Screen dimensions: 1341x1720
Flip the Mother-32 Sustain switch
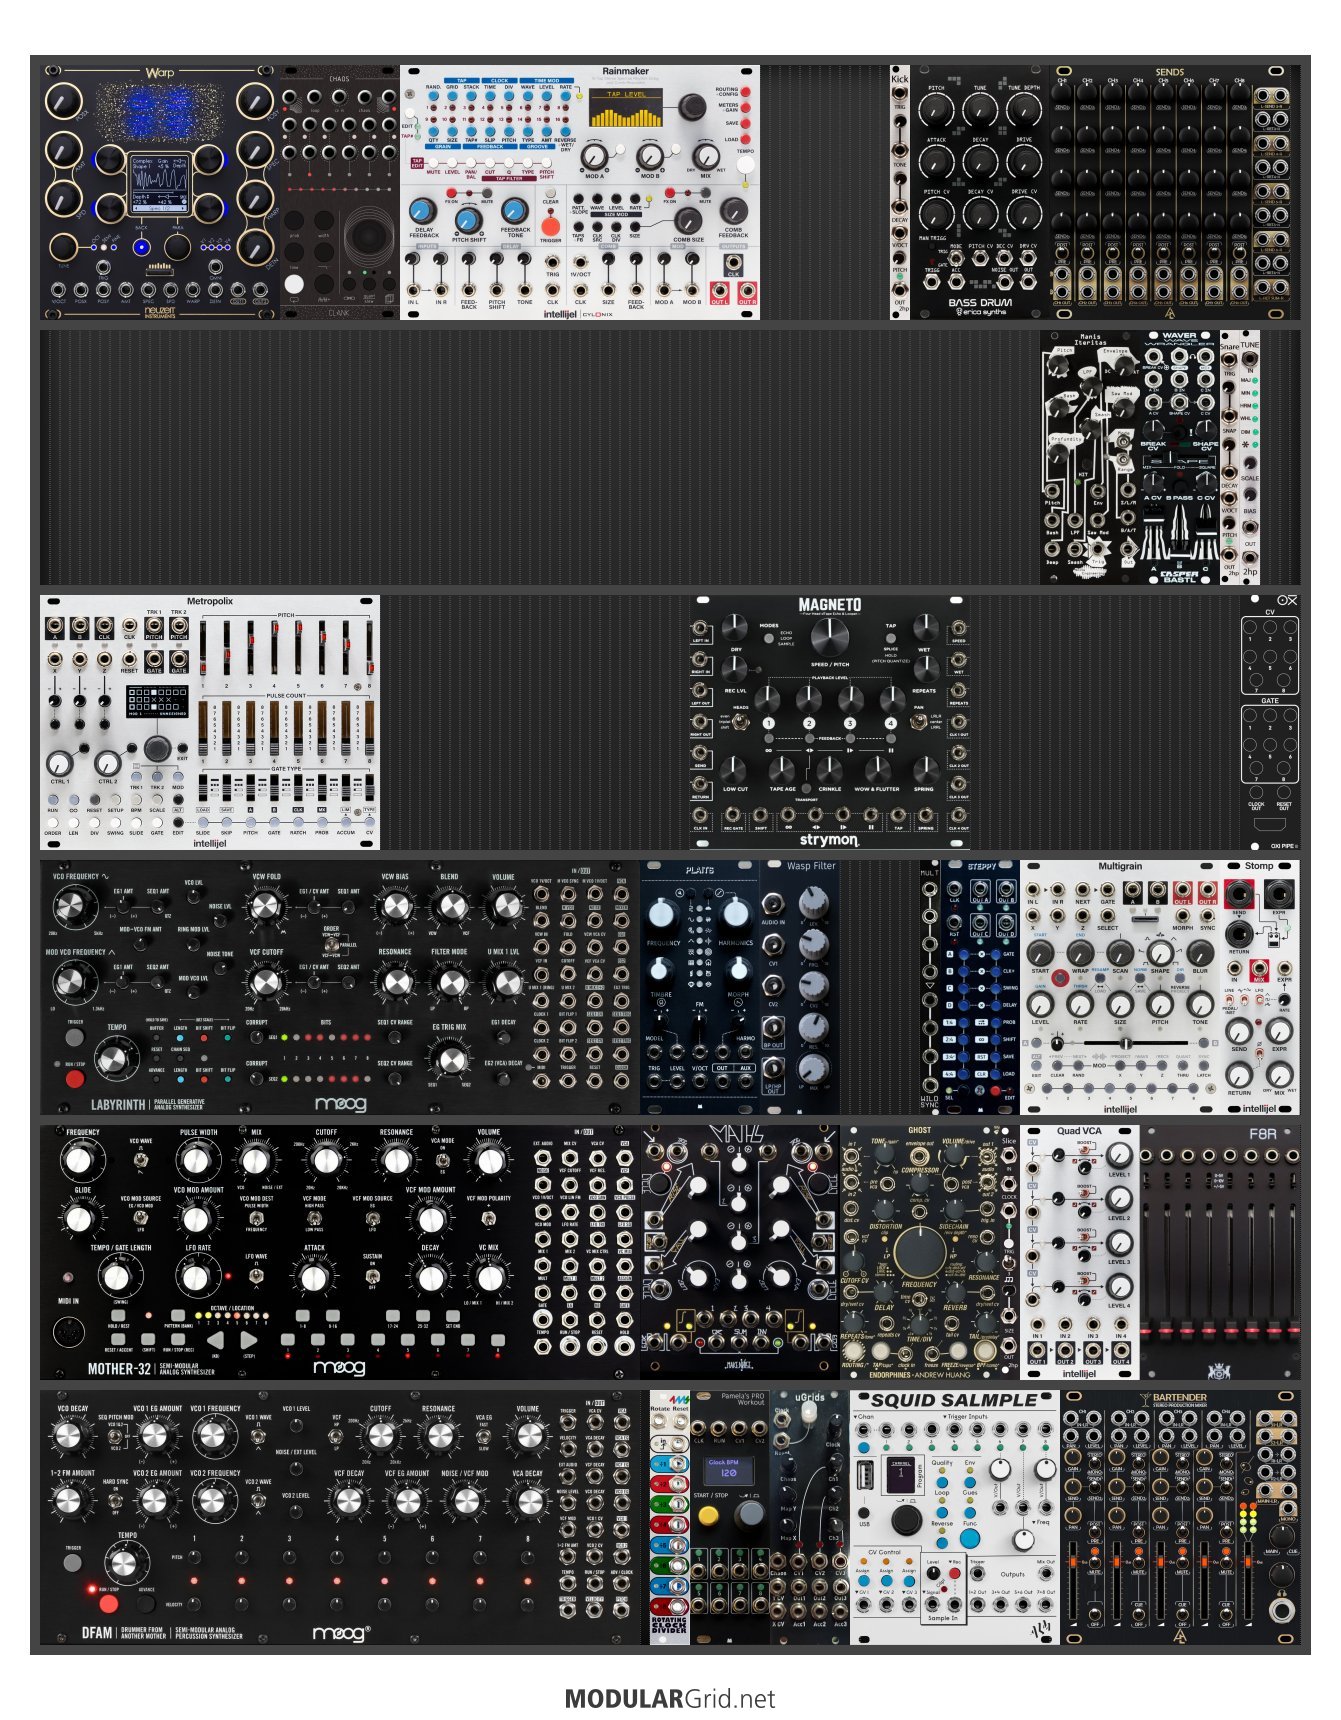(x=372, y=1277)
